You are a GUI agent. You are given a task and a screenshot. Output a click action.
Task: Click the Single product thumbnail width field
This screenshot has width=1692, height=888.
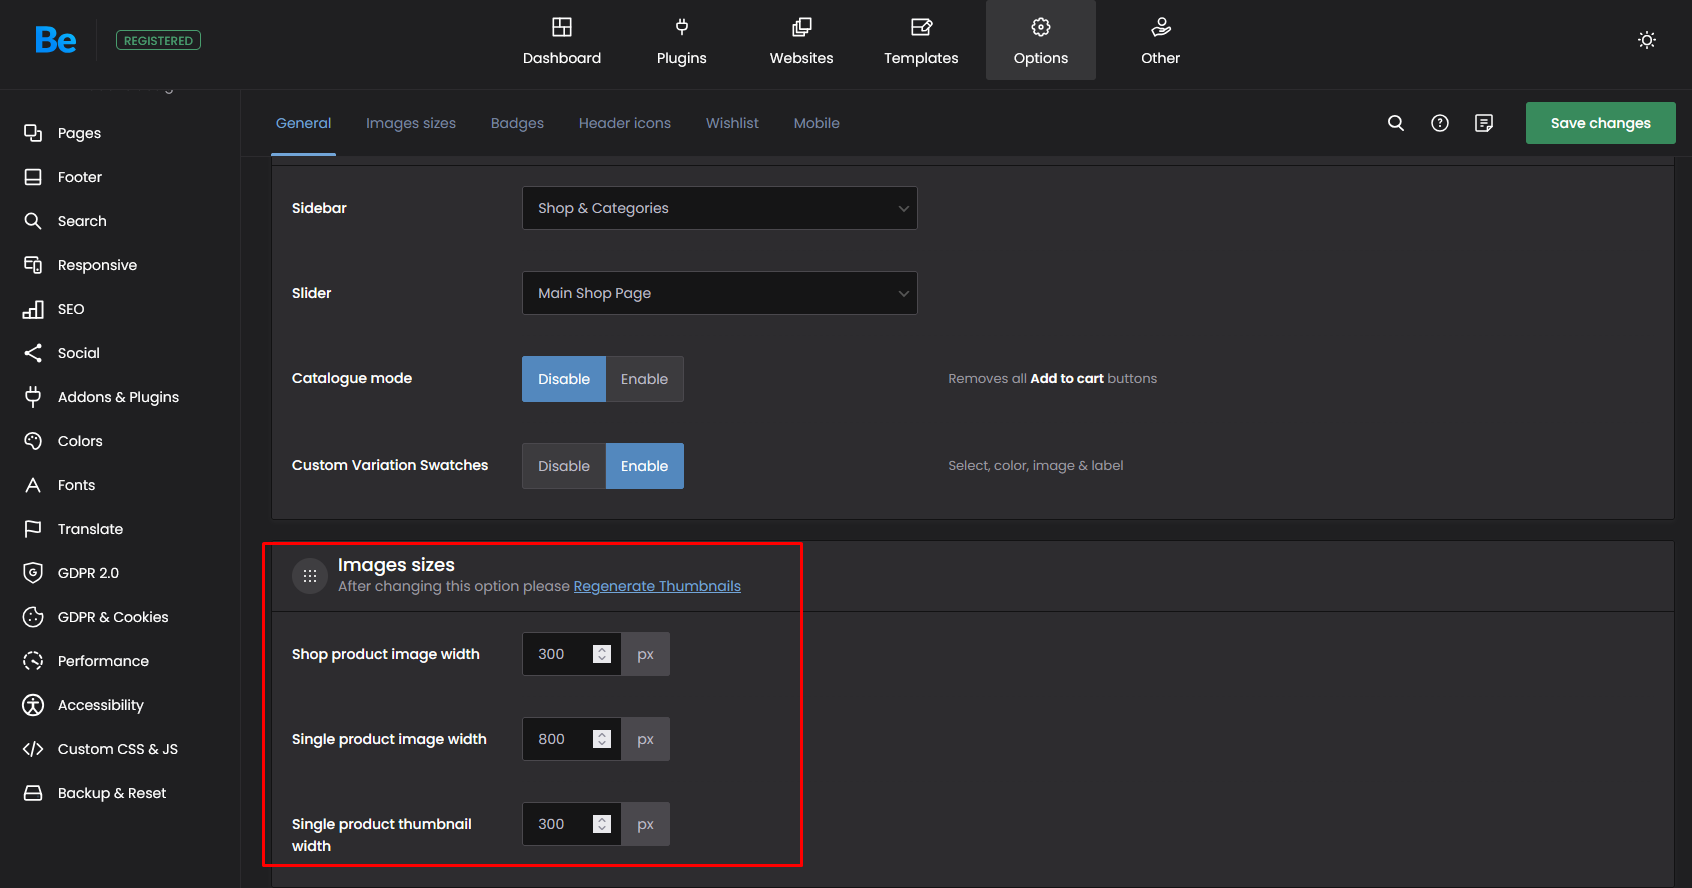tap(572, 824)
